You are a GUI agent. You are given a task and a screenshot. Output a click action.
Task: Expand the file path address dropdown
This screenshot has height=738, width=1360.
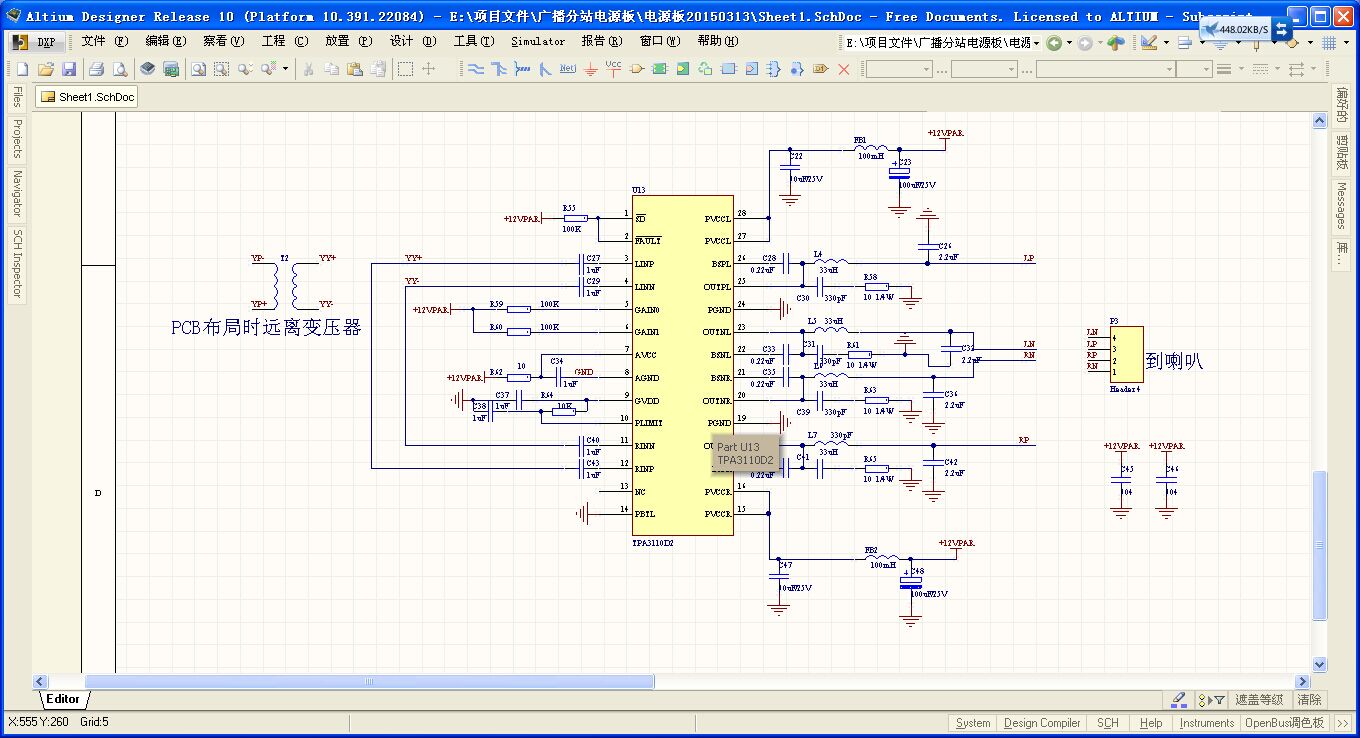1036,43
